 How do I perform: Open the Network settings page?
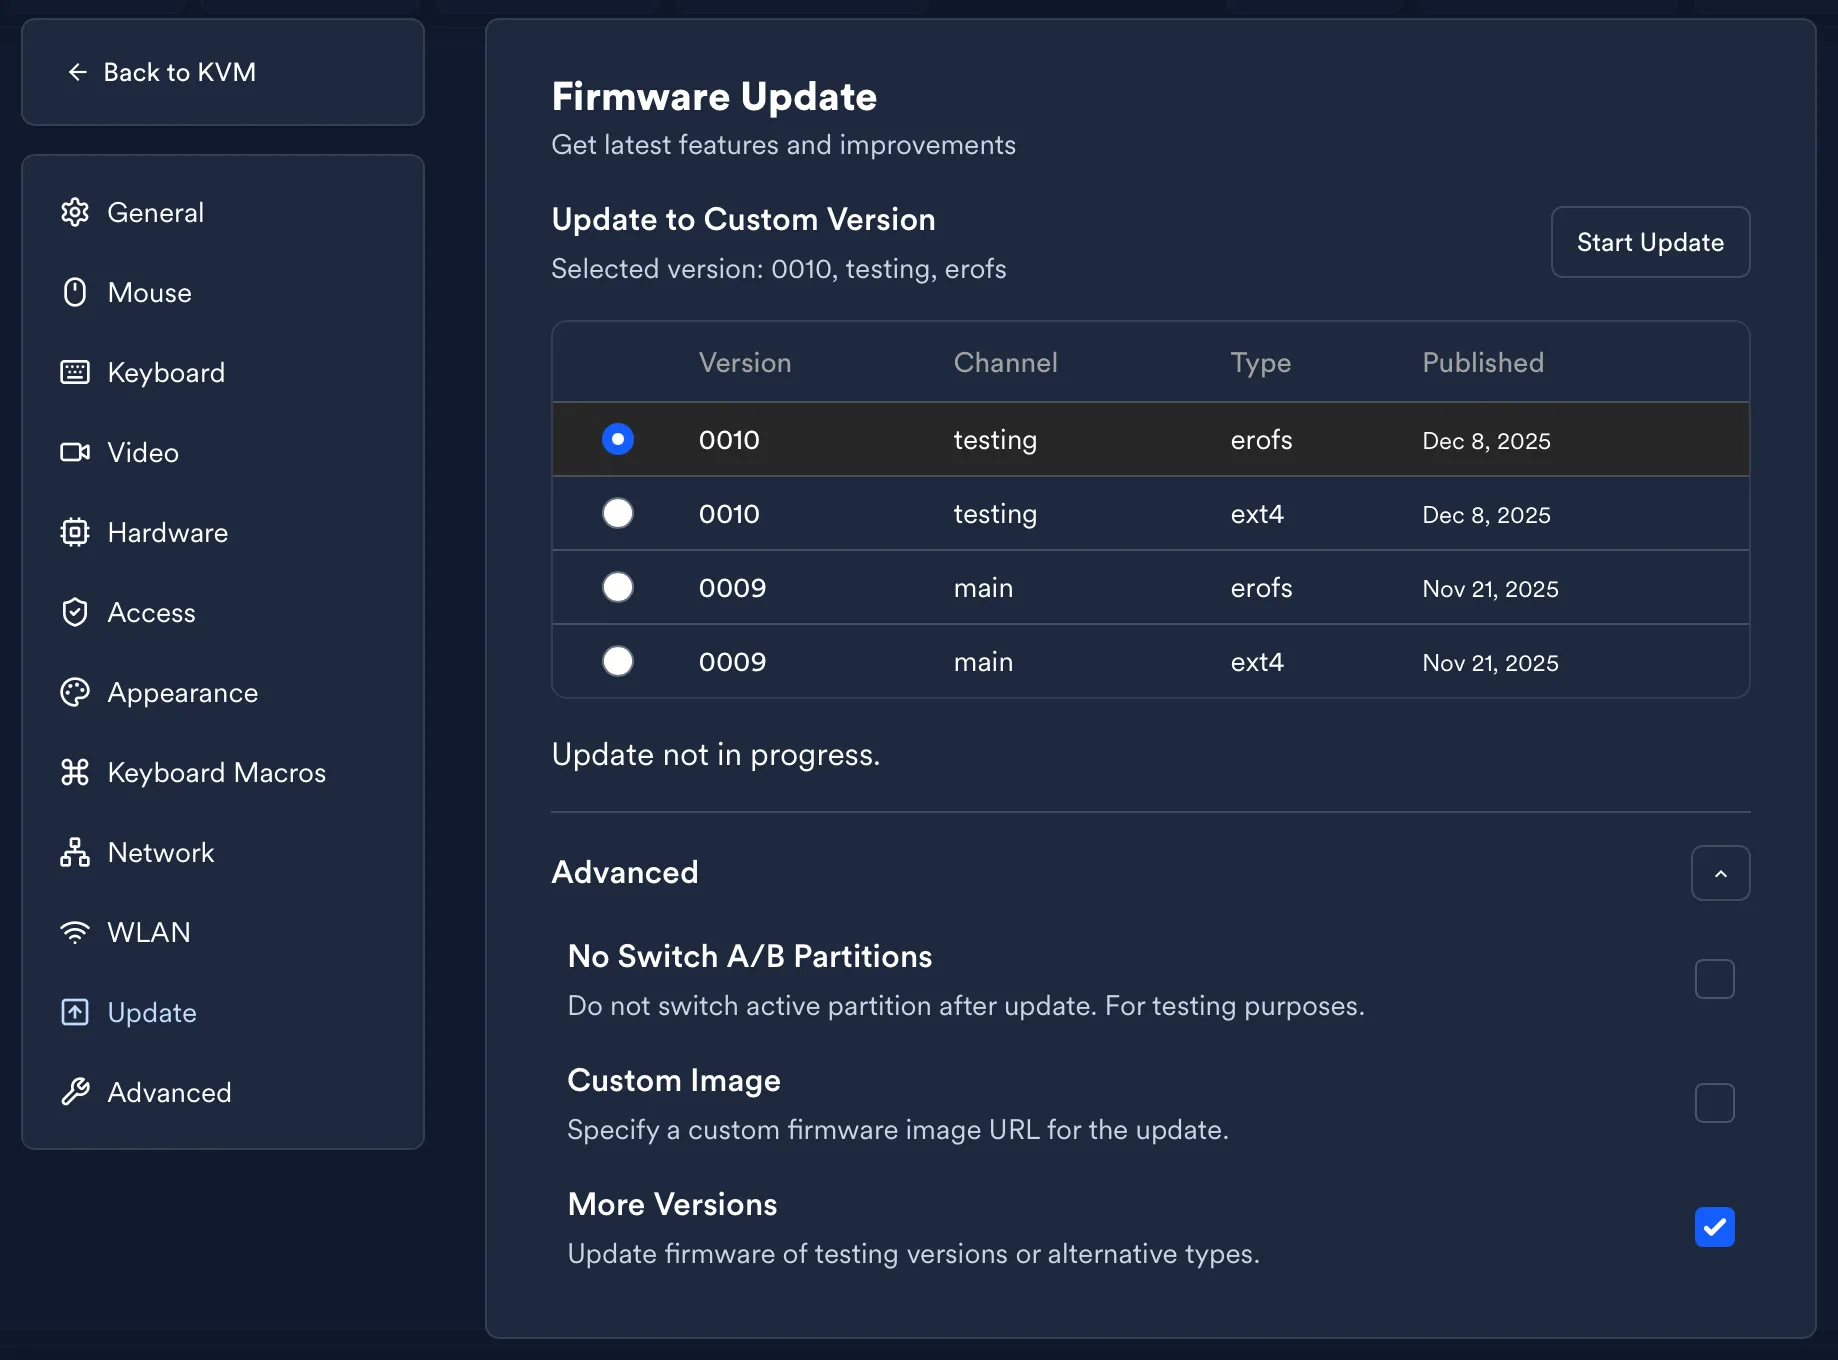tap(160, 852)
